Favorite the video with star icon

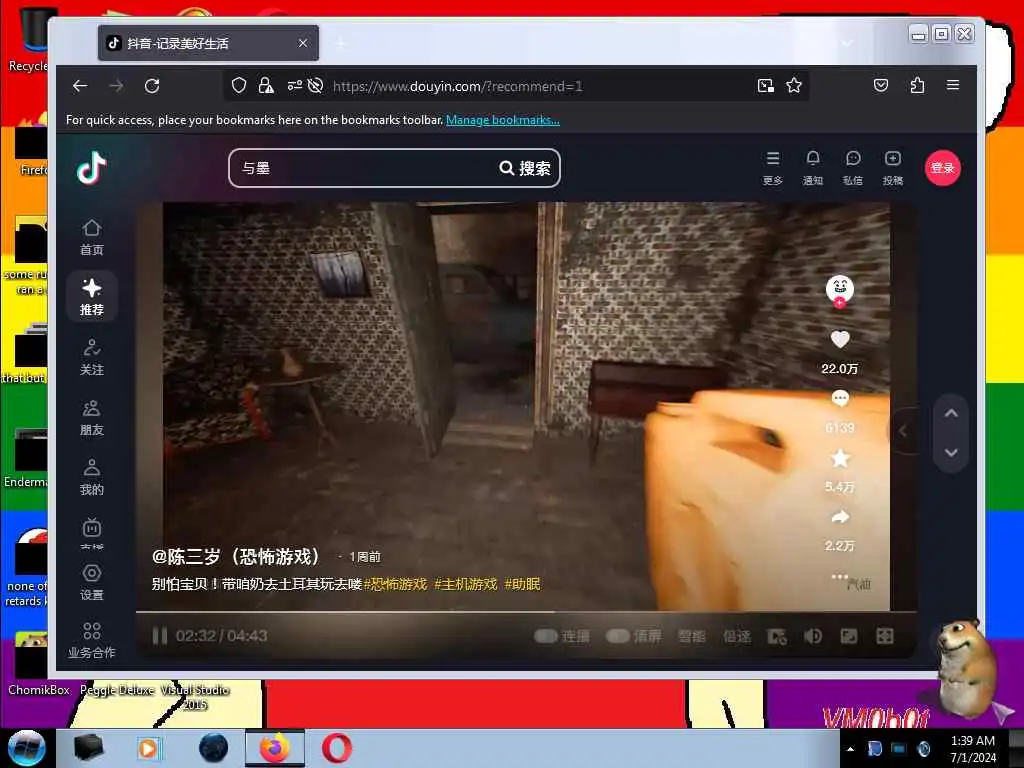(x=840, y=458)
